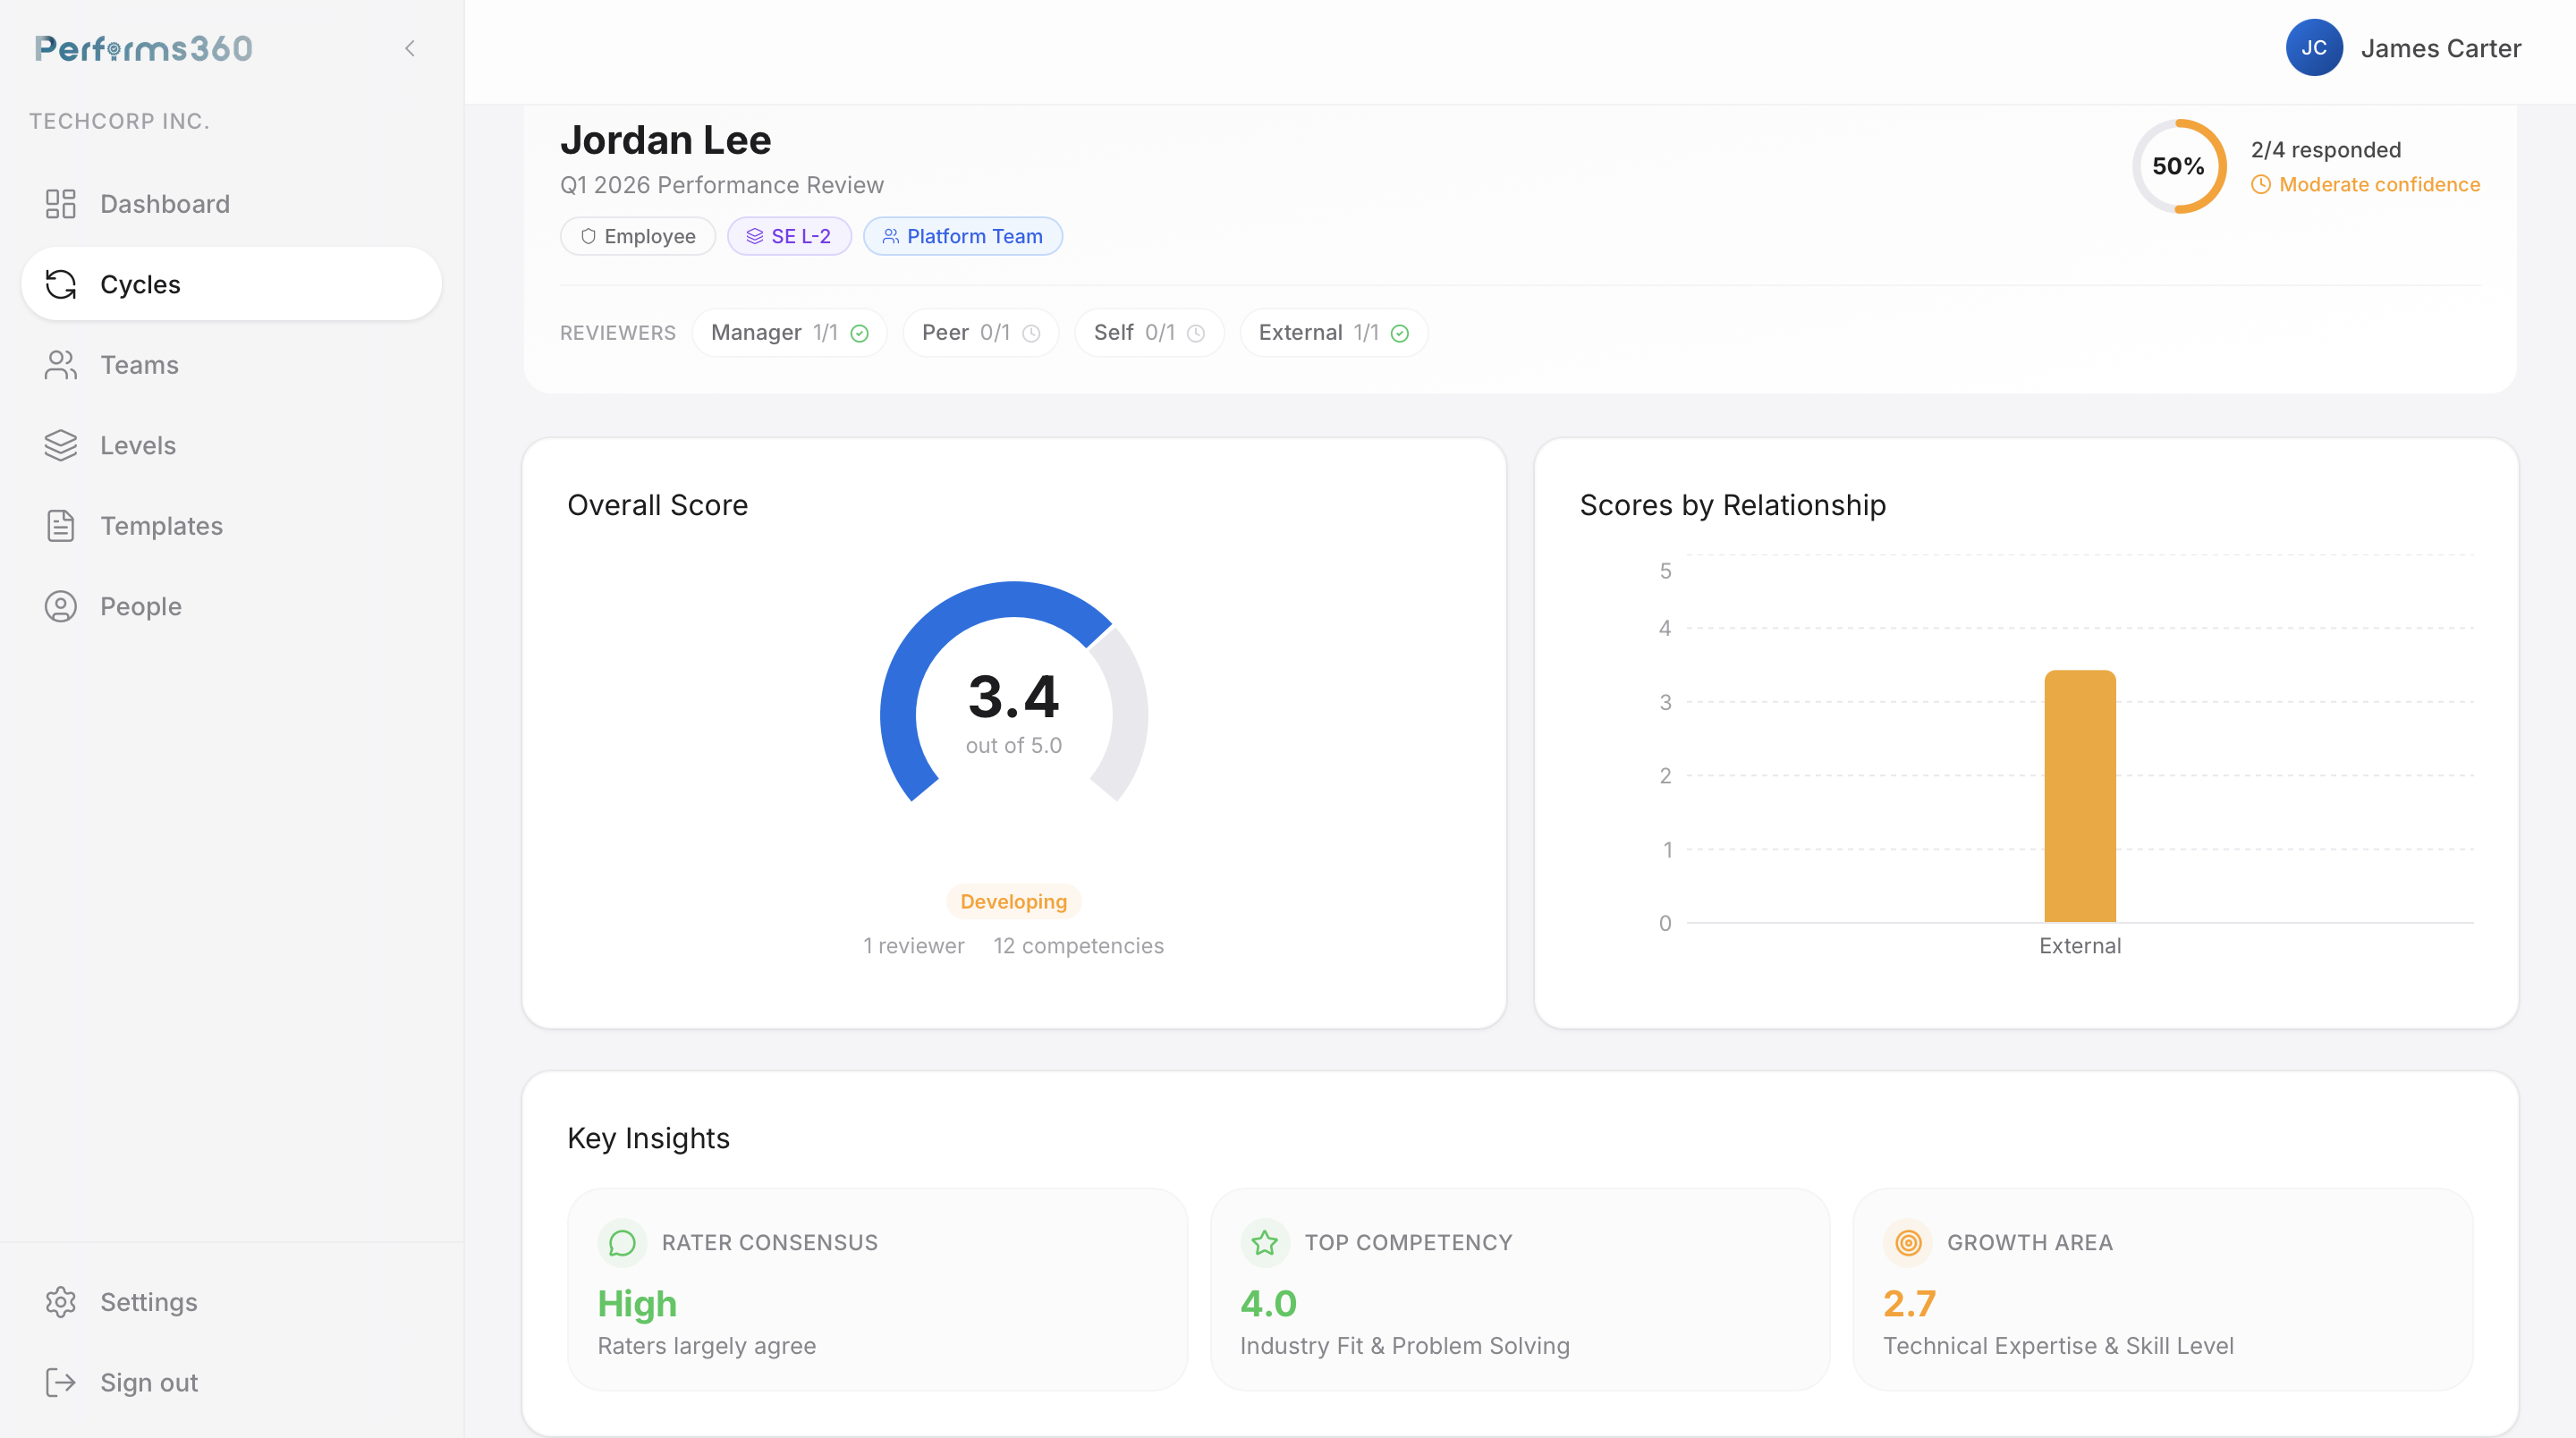Navigate to Levels menu item
Screen dimensions: 2576x1438
tap(138, 445)
